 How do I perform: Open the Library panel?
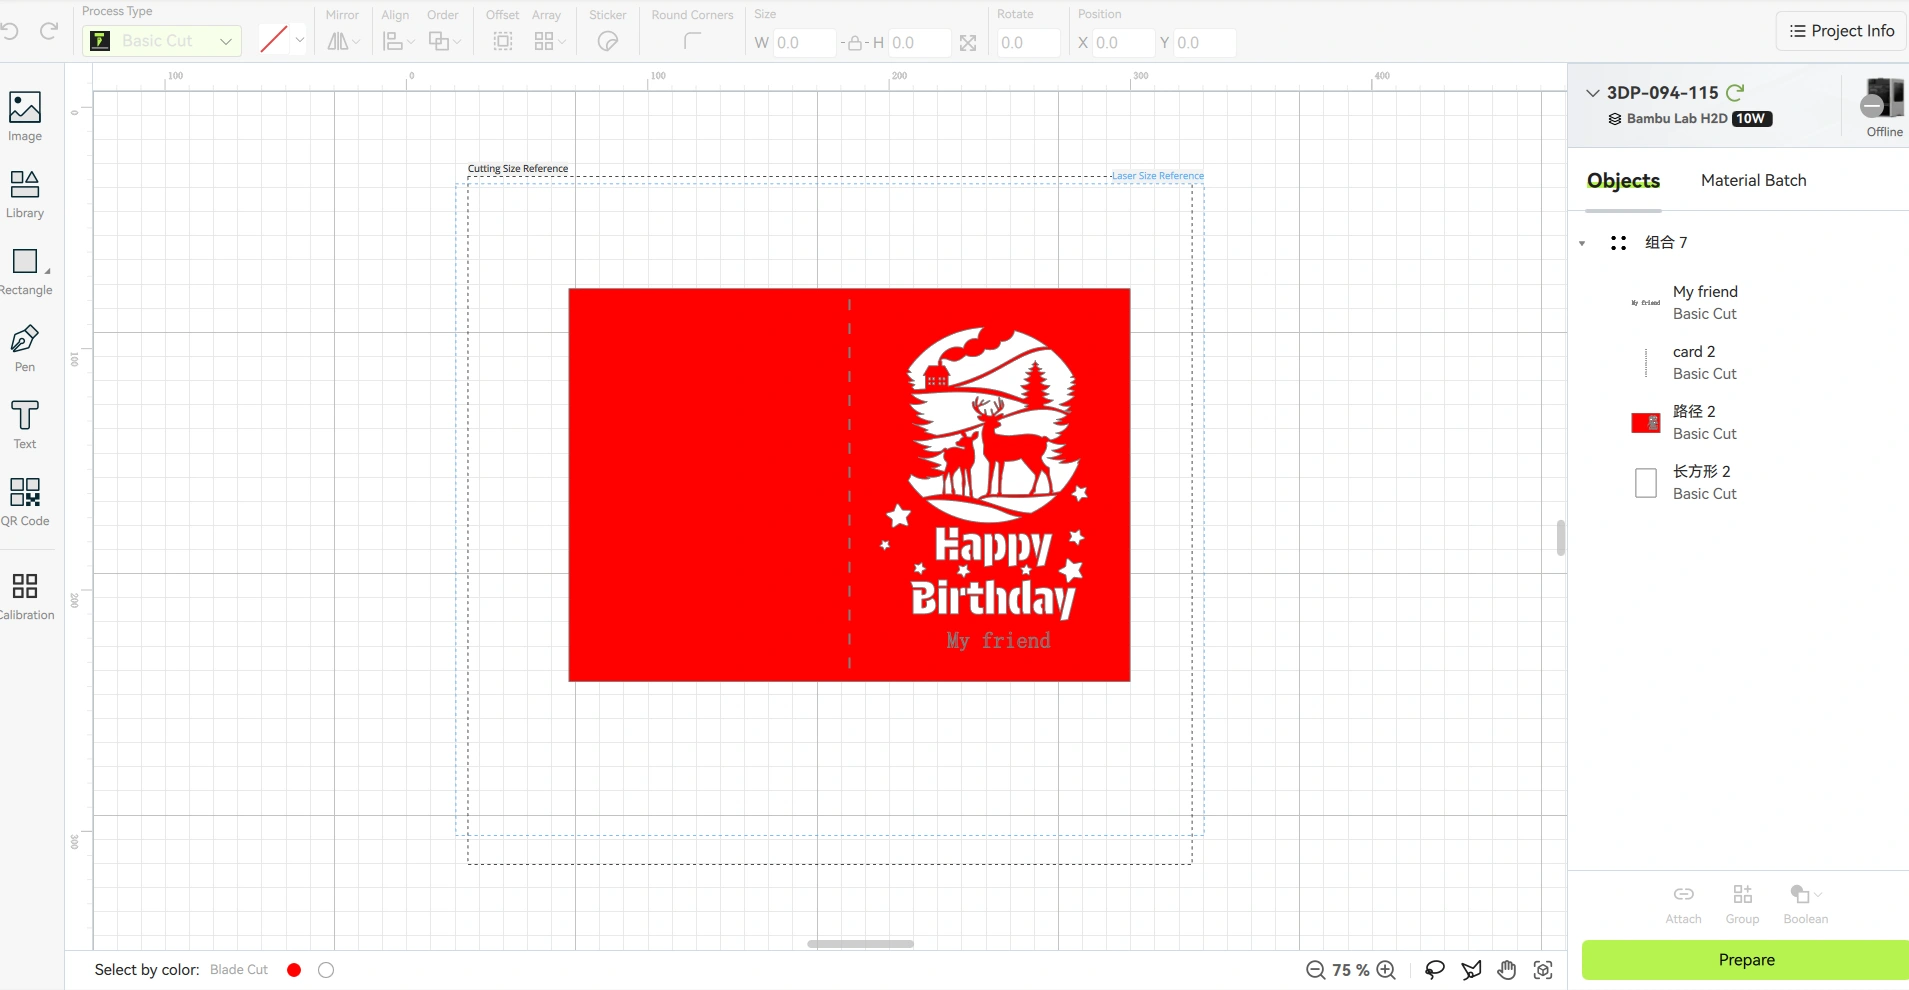(25, 194)
